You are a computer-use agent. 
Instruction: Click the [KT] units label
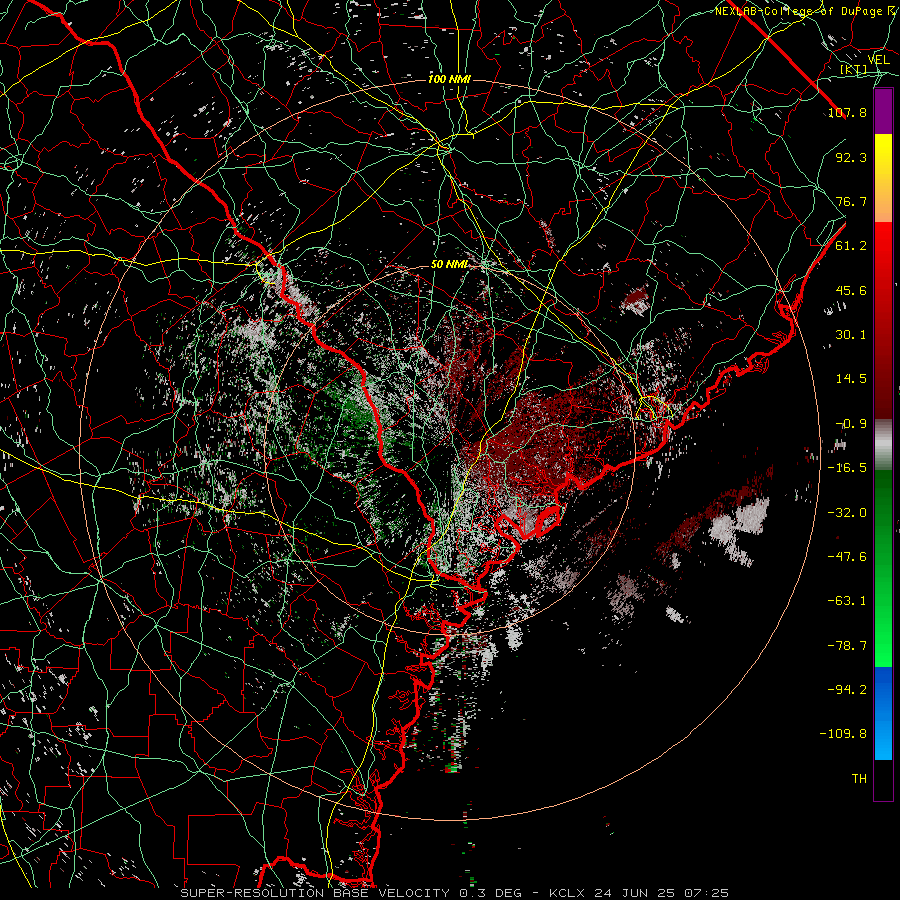(x=853, y=69)
